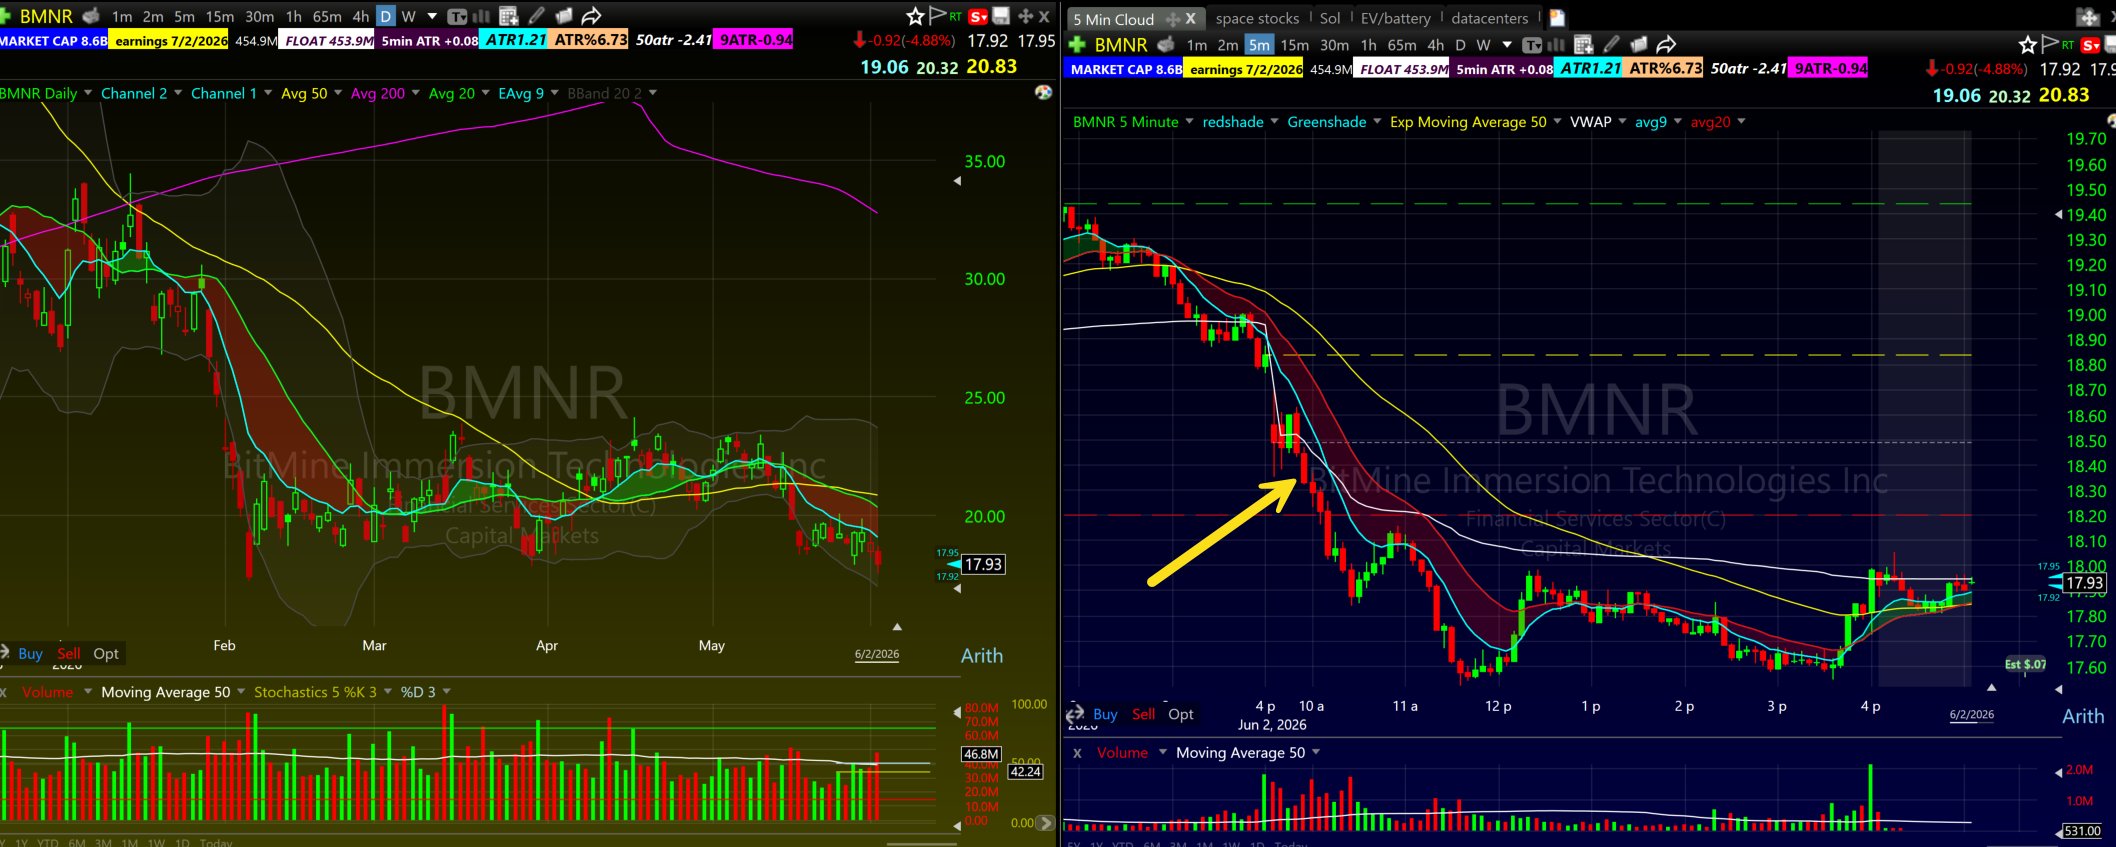
Task: Click the red S streaming icon on the daily chart
Action: [979, 16]
